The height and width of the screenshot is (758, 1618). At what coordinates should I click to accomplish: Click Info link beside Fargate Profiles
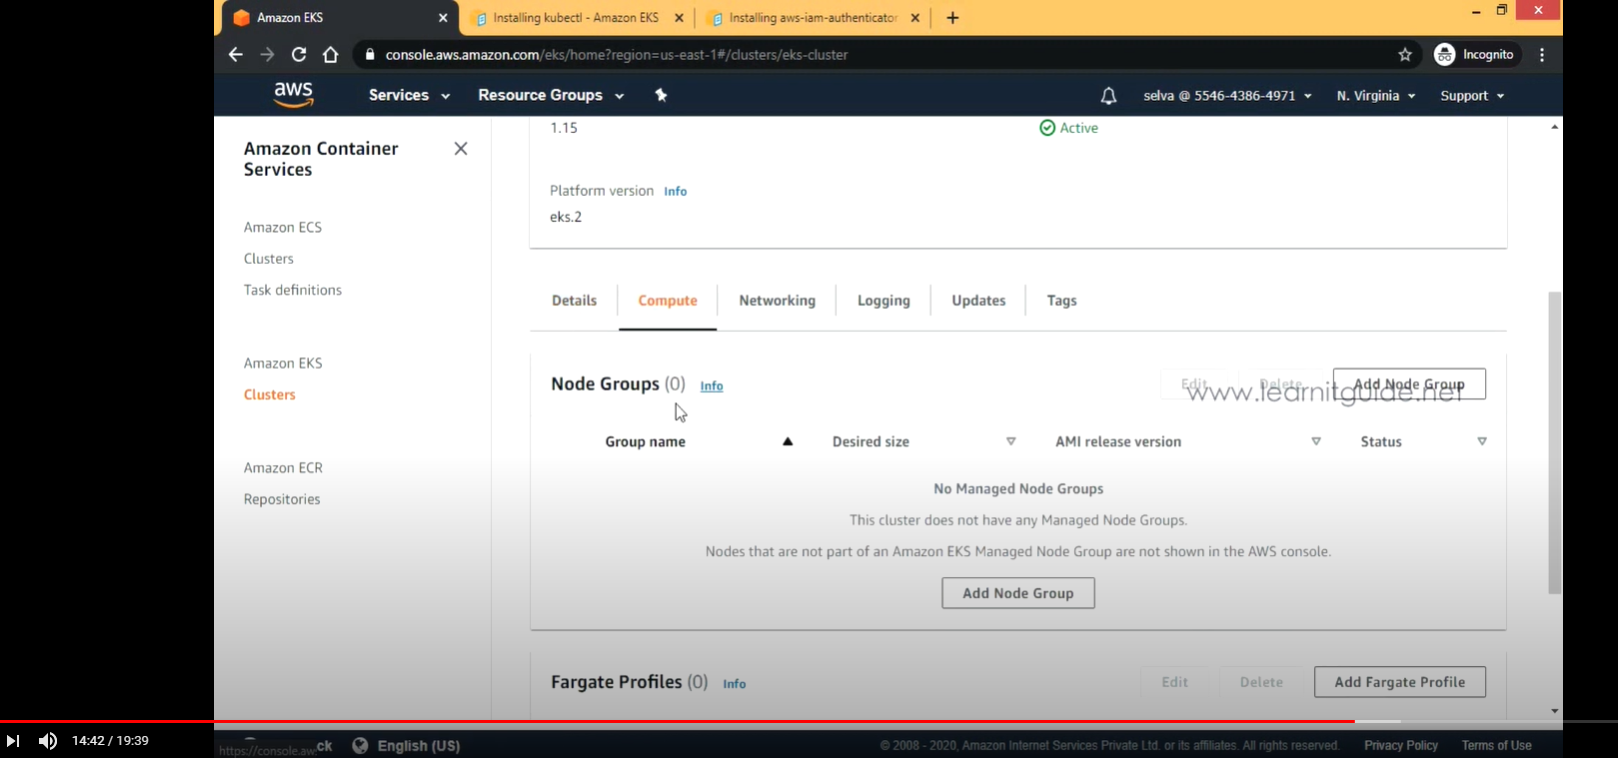734,684
